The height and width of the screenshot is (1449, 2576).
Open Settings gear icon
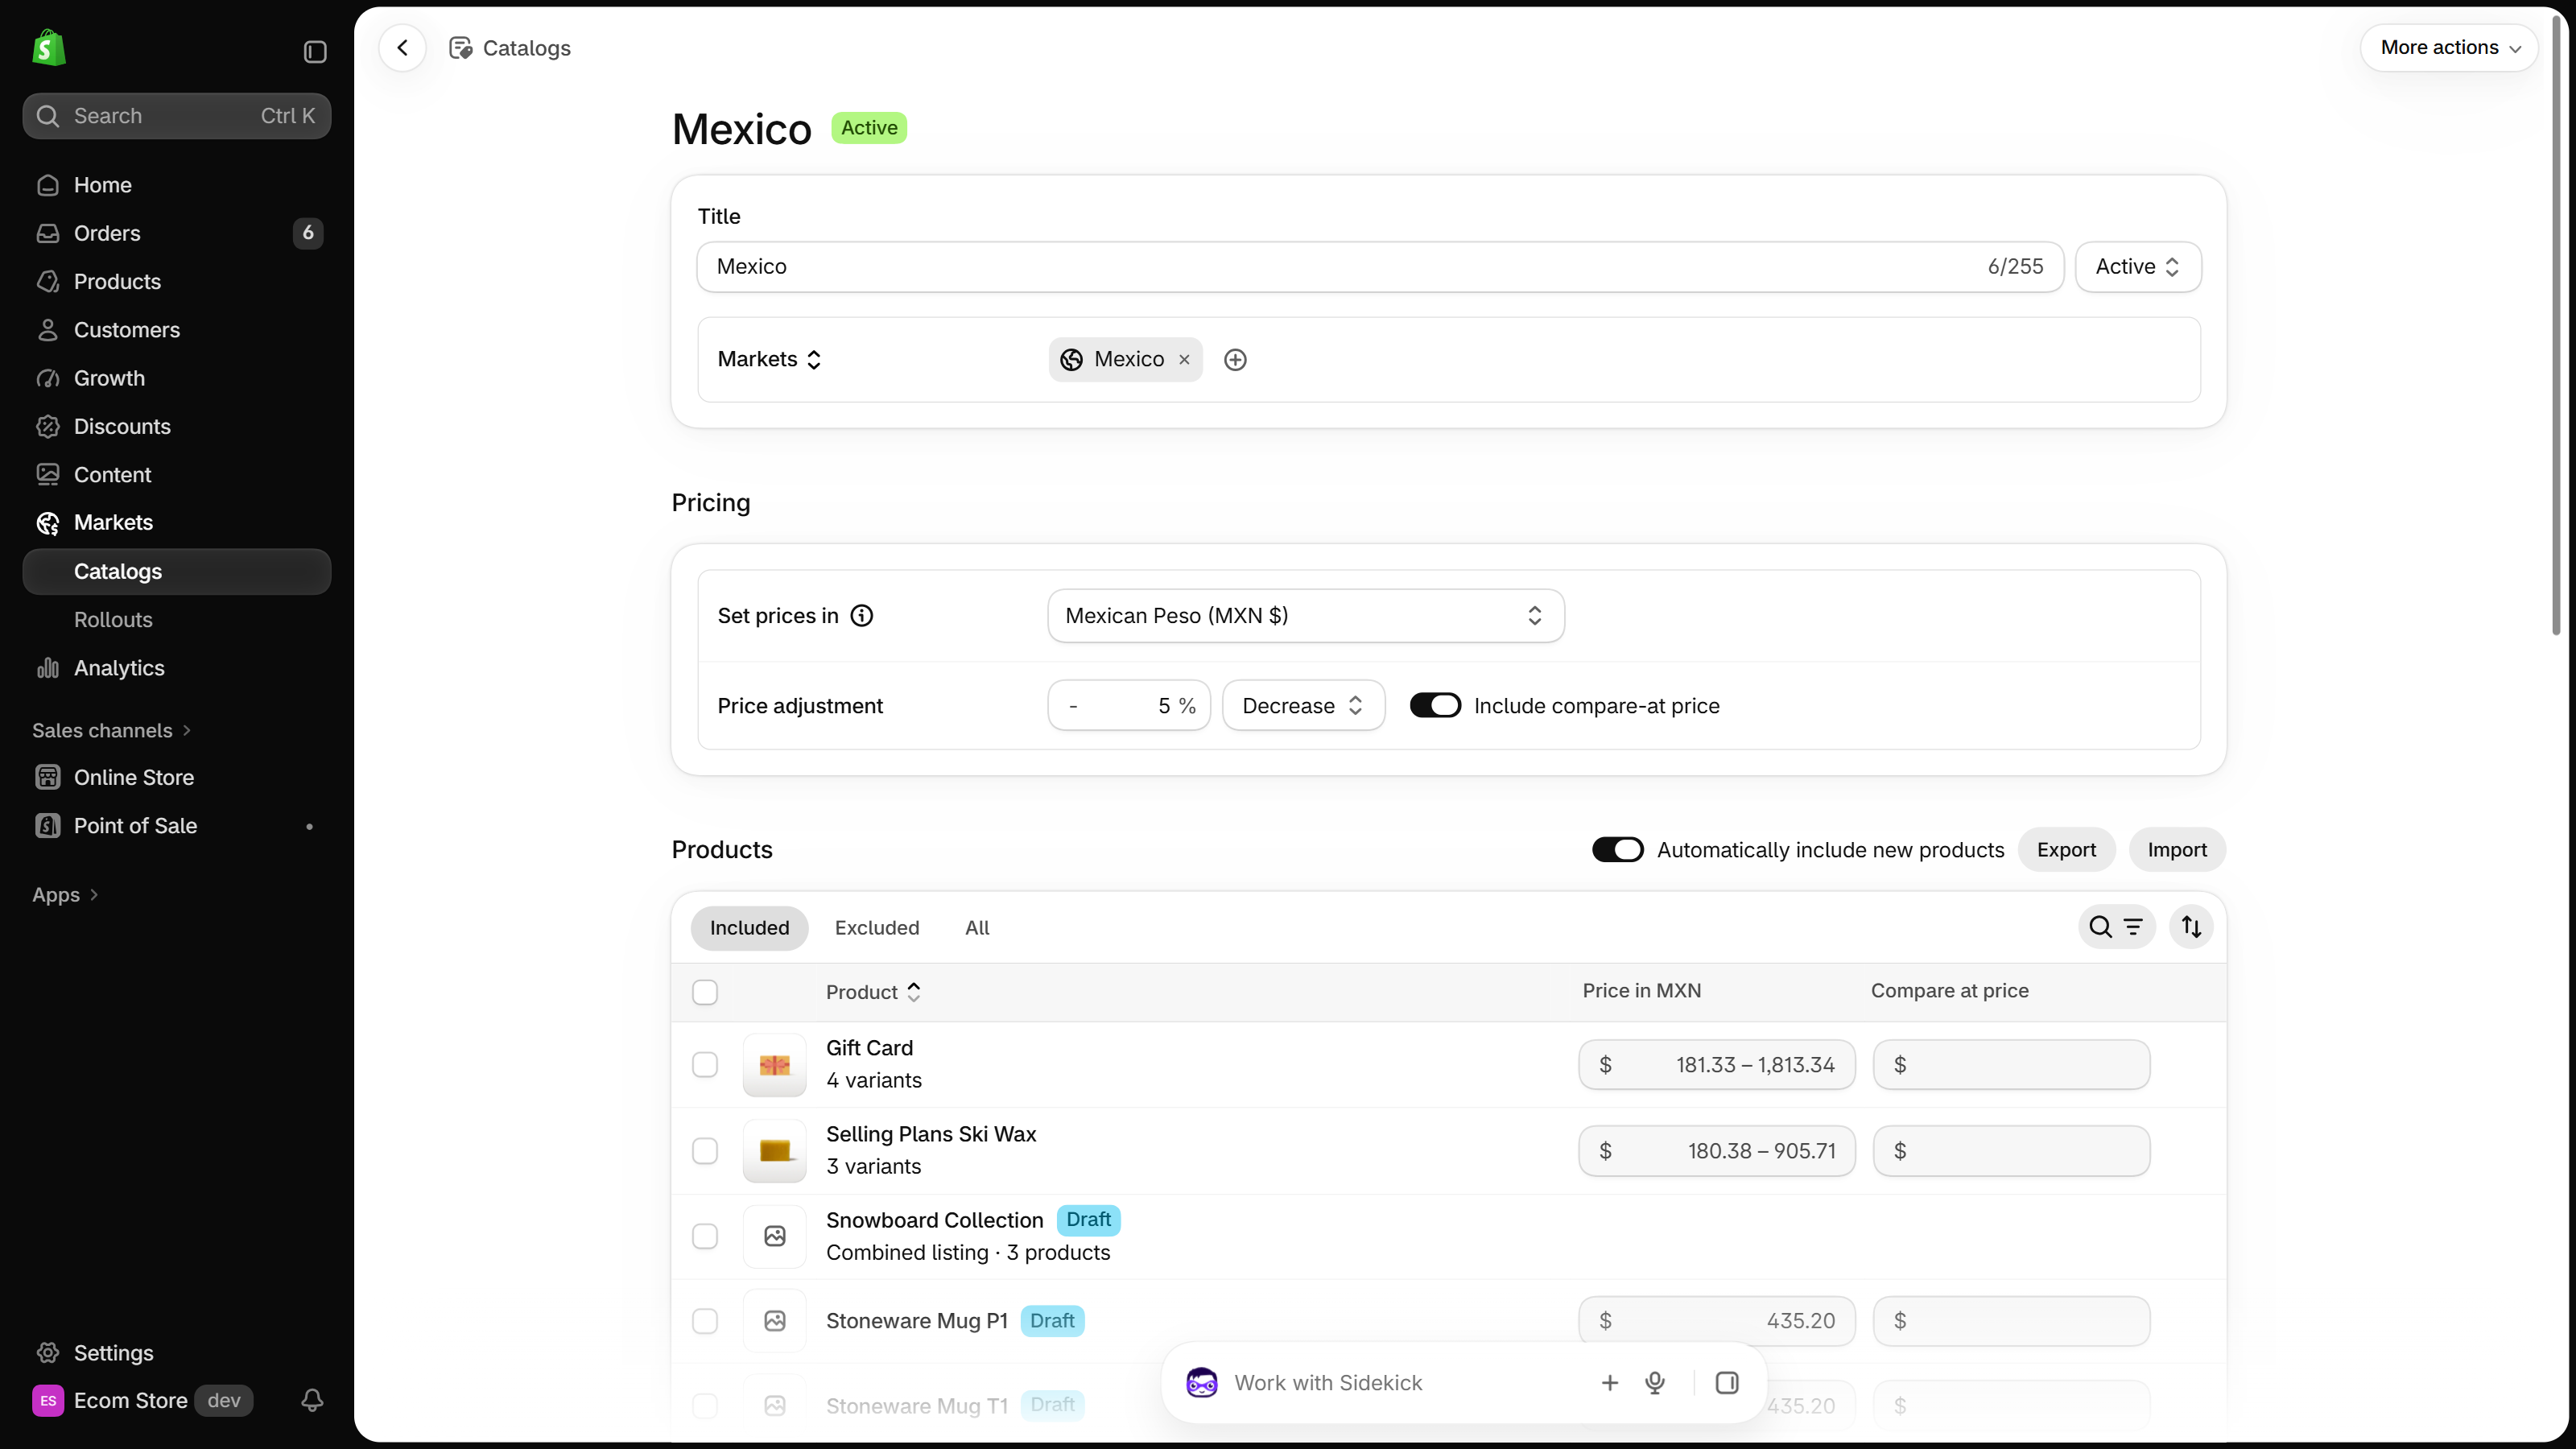(x=48, y=1353)
